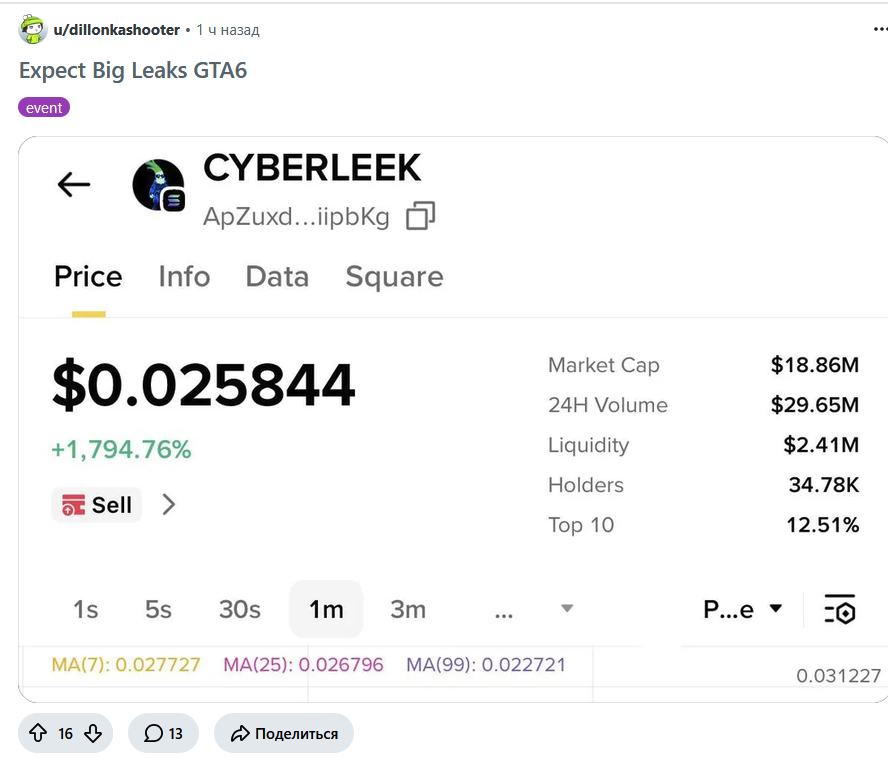888x759 pixels.
Task: Copy the ApZuxd...iipbKg contract address
Action: click(421, 216)
